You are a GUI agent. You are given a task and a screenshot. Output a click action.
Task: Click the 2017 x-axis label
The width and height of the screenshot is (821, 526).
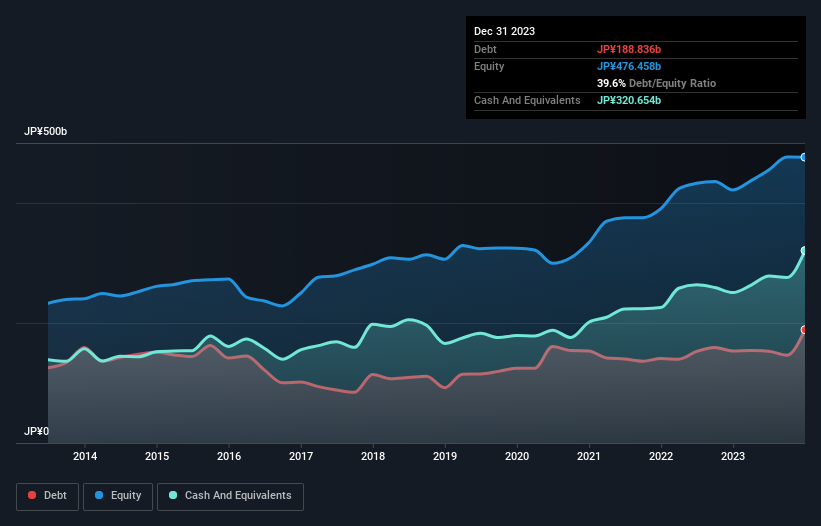click(301, 456)
